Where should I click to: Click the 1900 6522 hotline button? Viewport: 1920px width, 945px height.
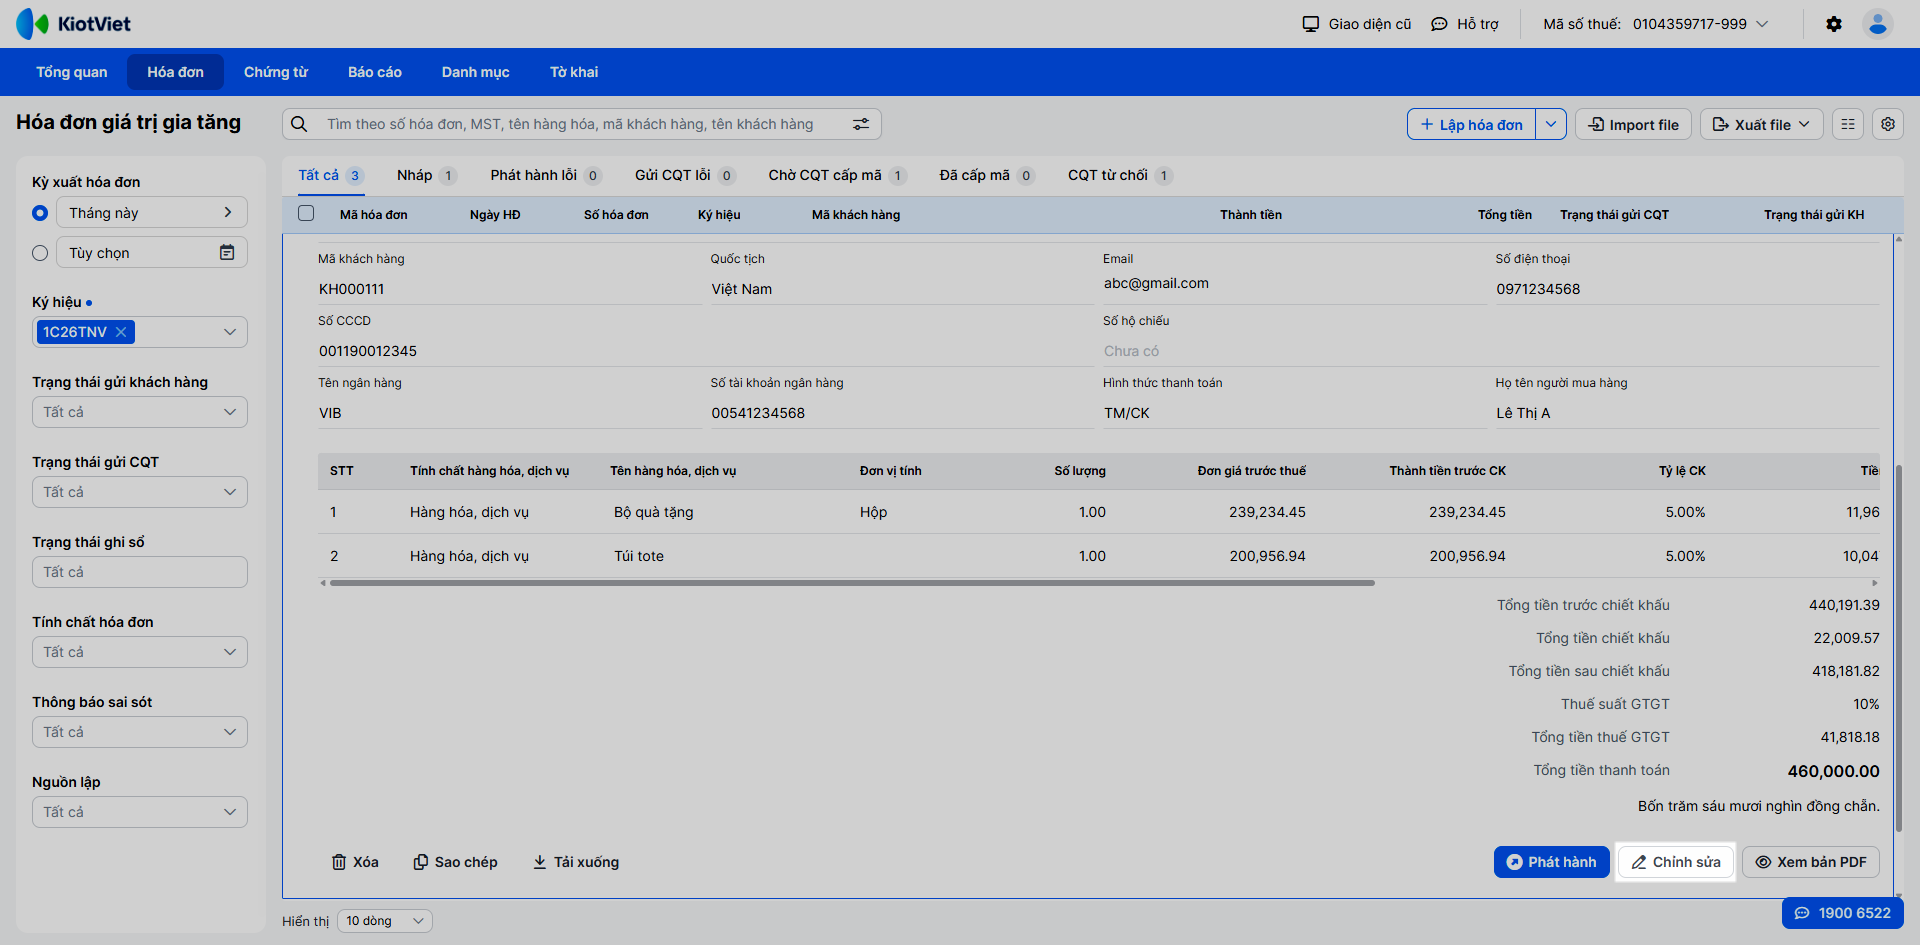click(x=1843, y=913)
